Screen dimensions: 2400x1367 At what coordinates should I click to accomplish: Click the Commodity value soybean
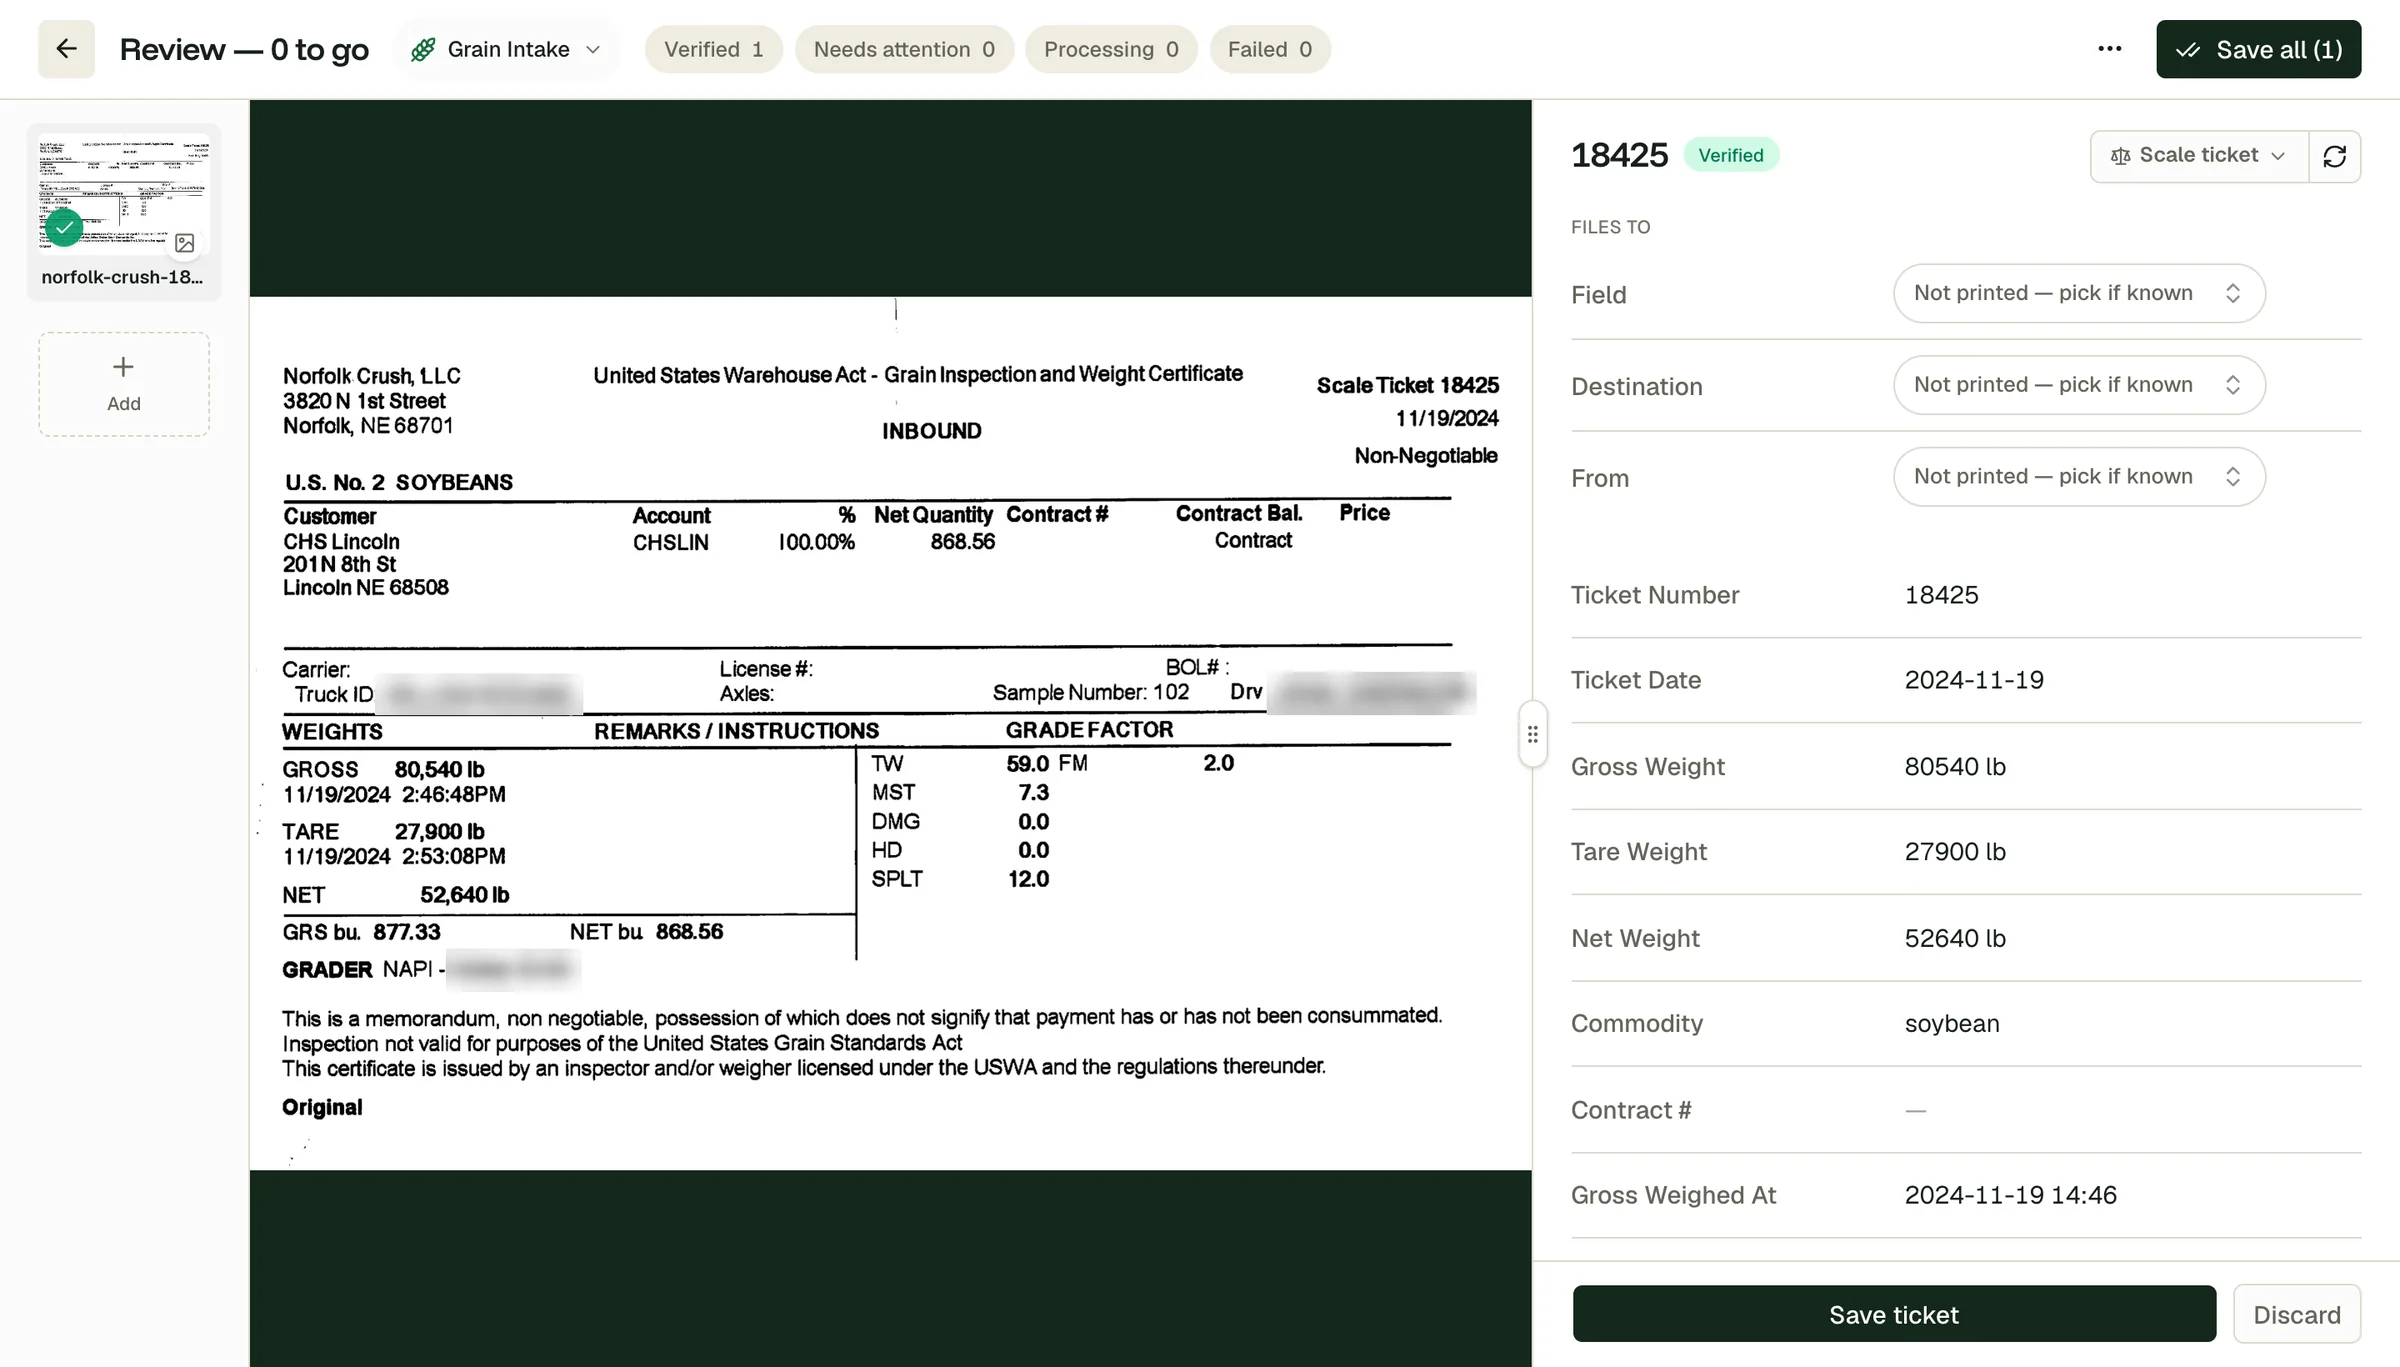coord(1952,1024)
